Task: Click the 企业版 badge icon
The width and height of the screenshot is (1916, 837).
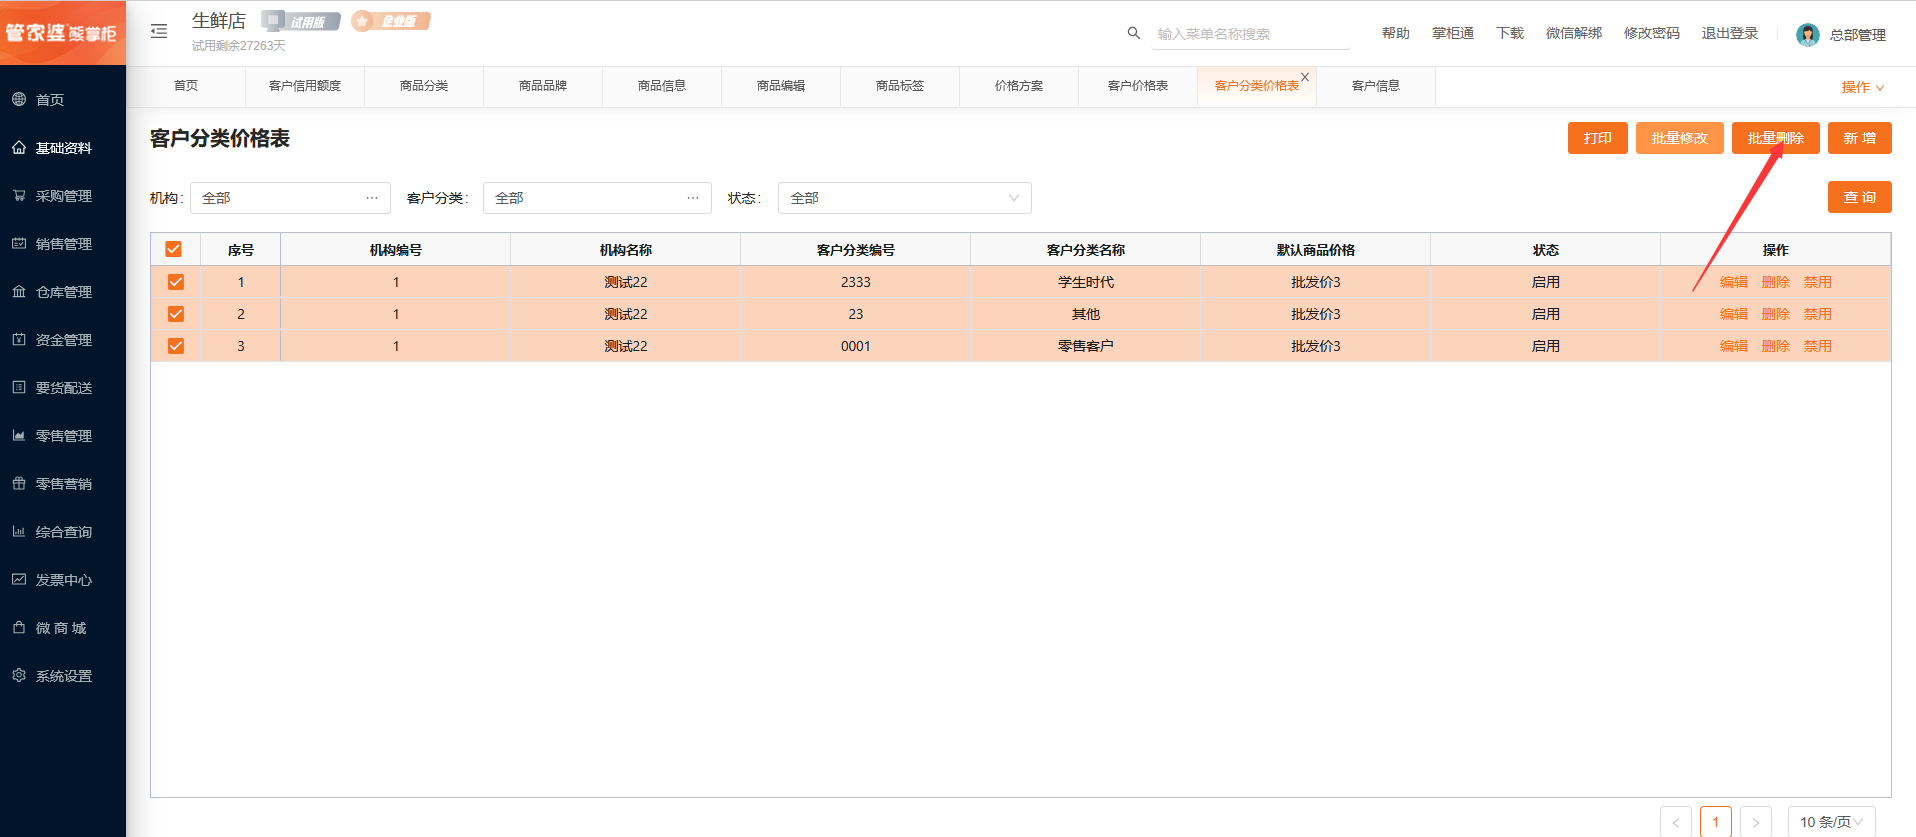Action: (391, 21)
